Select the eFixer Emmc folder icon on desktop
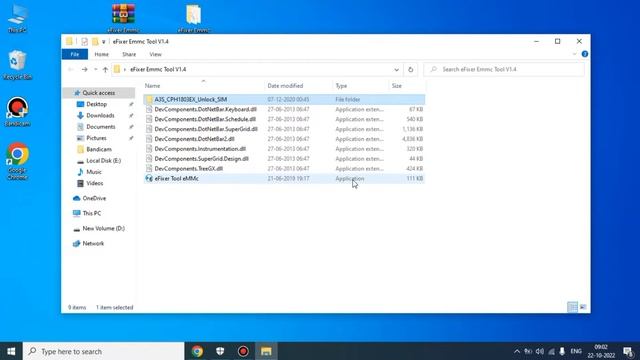 [194, 18]
